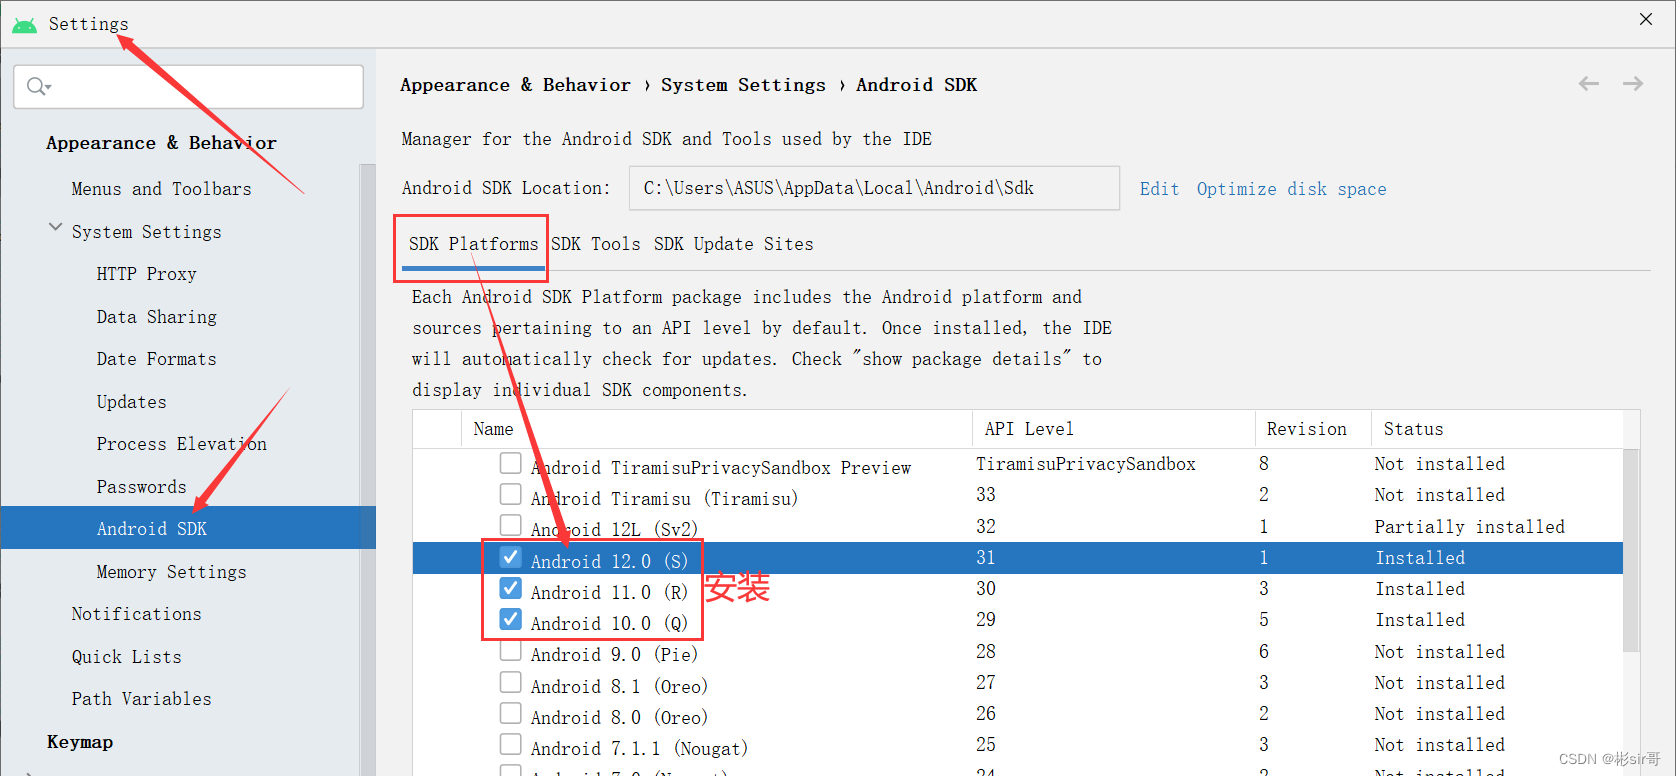Open Quick Lists settings
Viewport: 1676px width, 776px height.
[127, 657]
